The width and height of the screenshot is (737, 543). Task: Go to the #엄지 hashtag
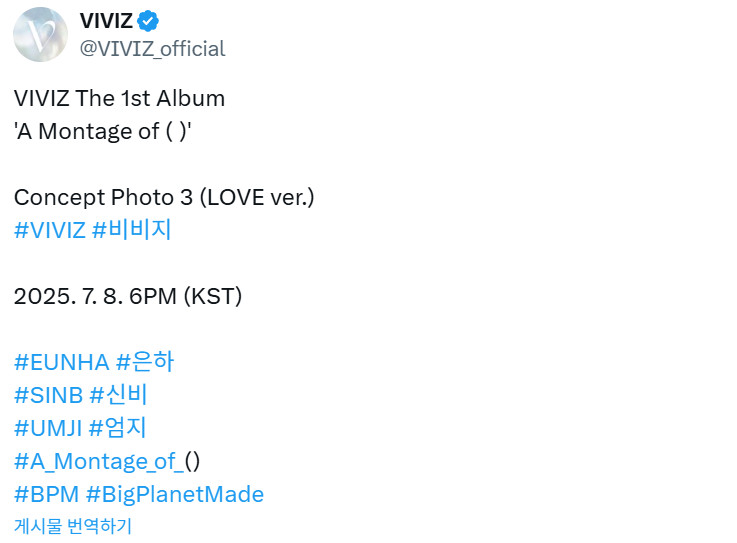[118, 428]
